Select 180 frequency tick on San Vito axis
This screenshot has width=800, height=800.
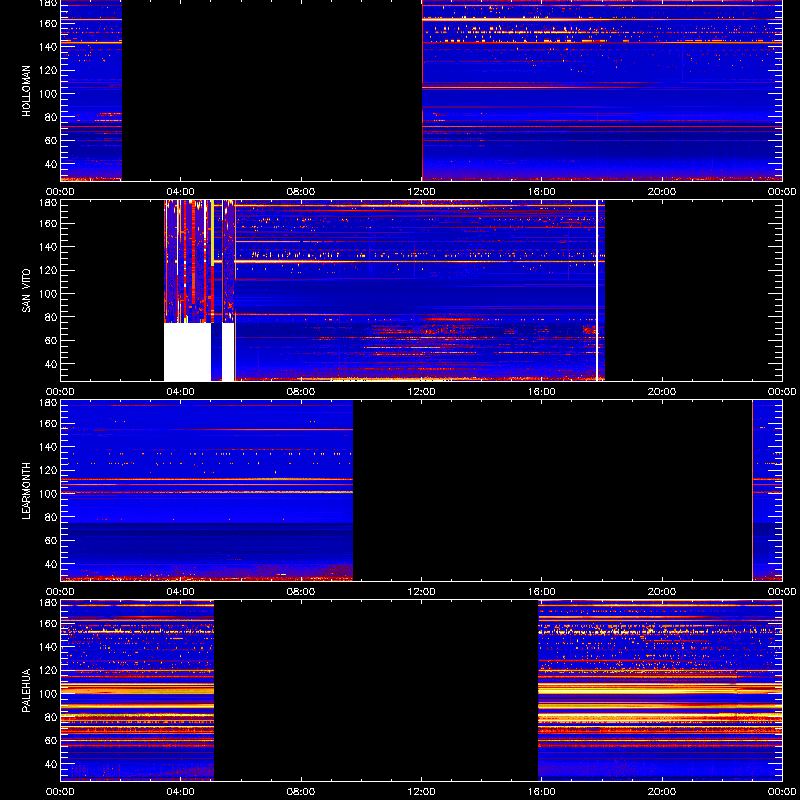[x=48, y=203]
